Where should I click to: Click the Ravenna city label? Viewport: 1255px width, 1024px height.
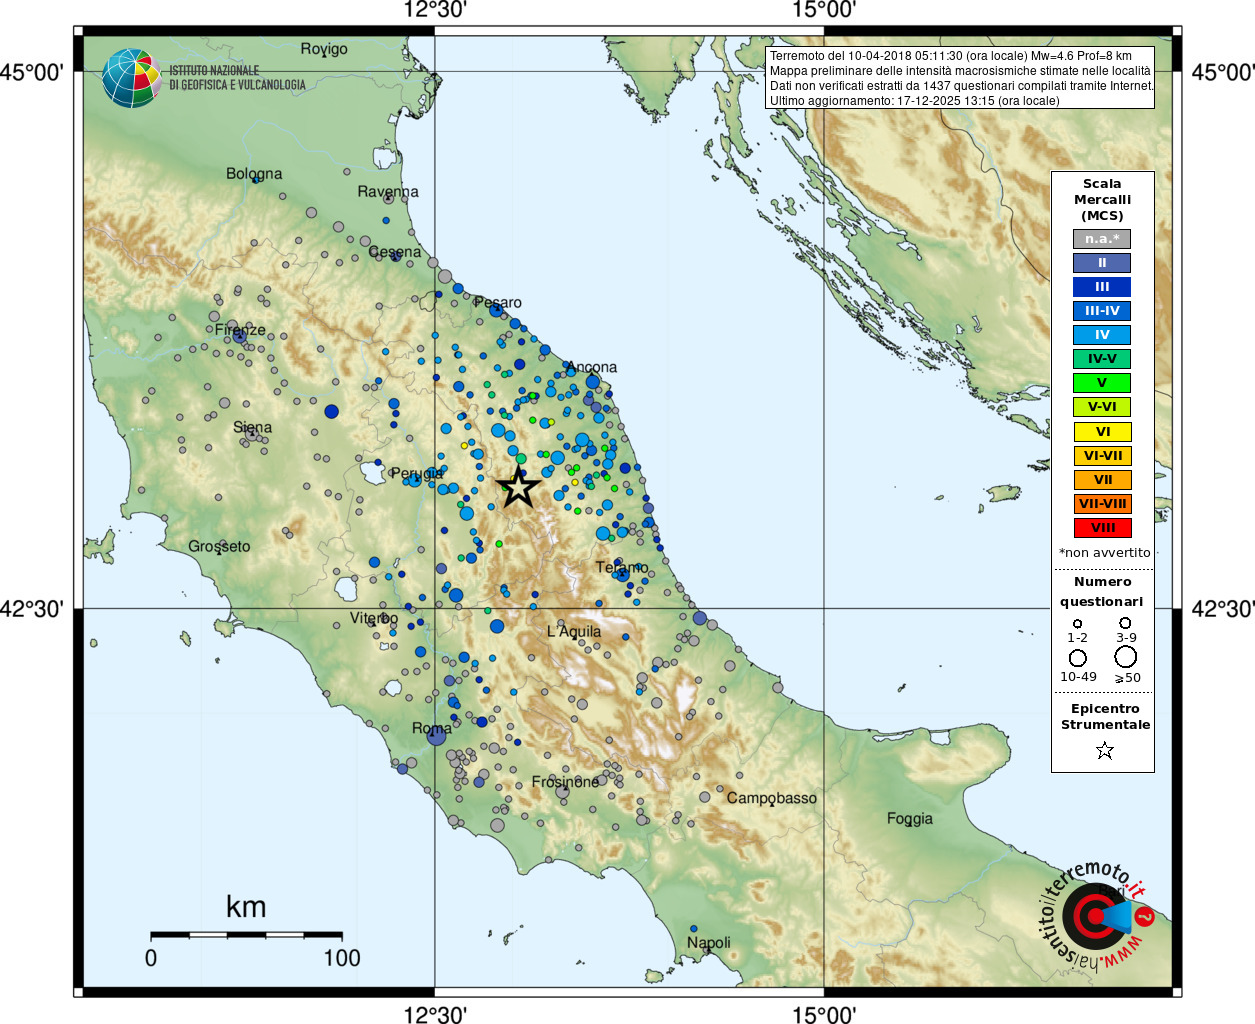click(388, 192)
